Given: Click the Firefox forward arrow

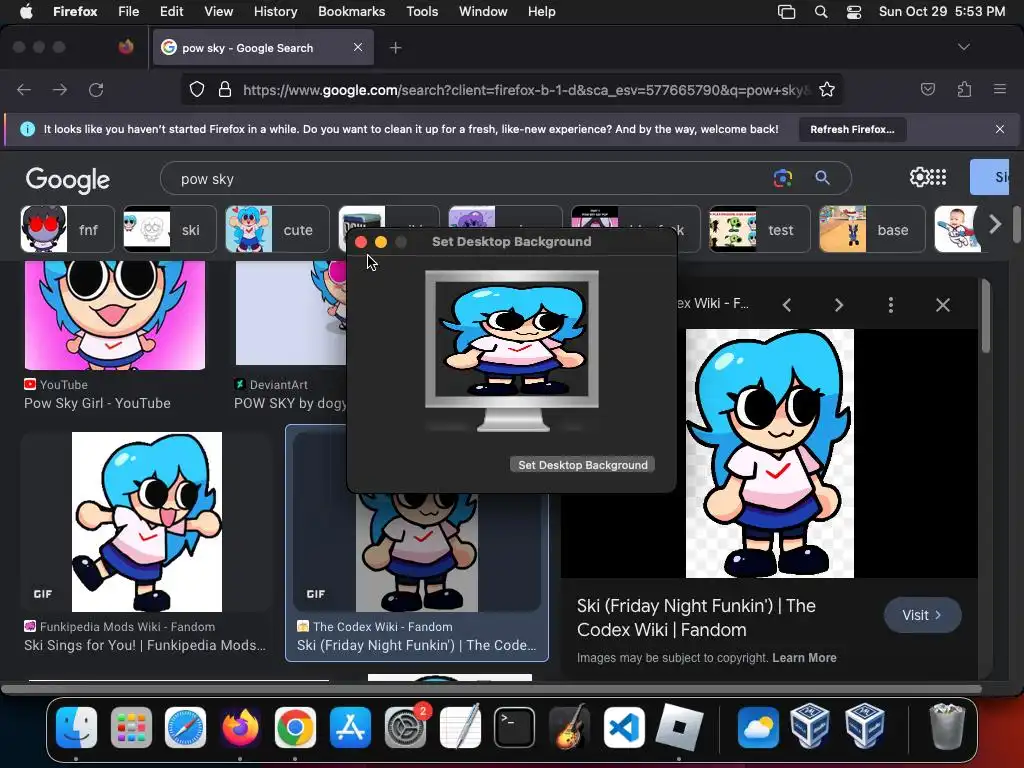Looking at the screenshot, I should (60, 89).
